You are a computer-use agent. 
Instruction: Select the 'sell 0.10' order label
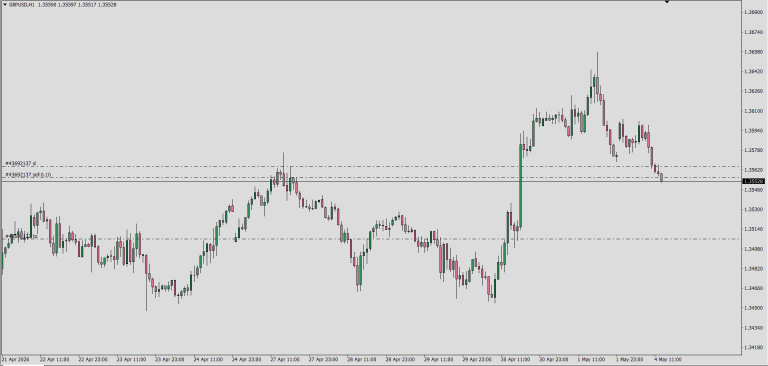28,174
